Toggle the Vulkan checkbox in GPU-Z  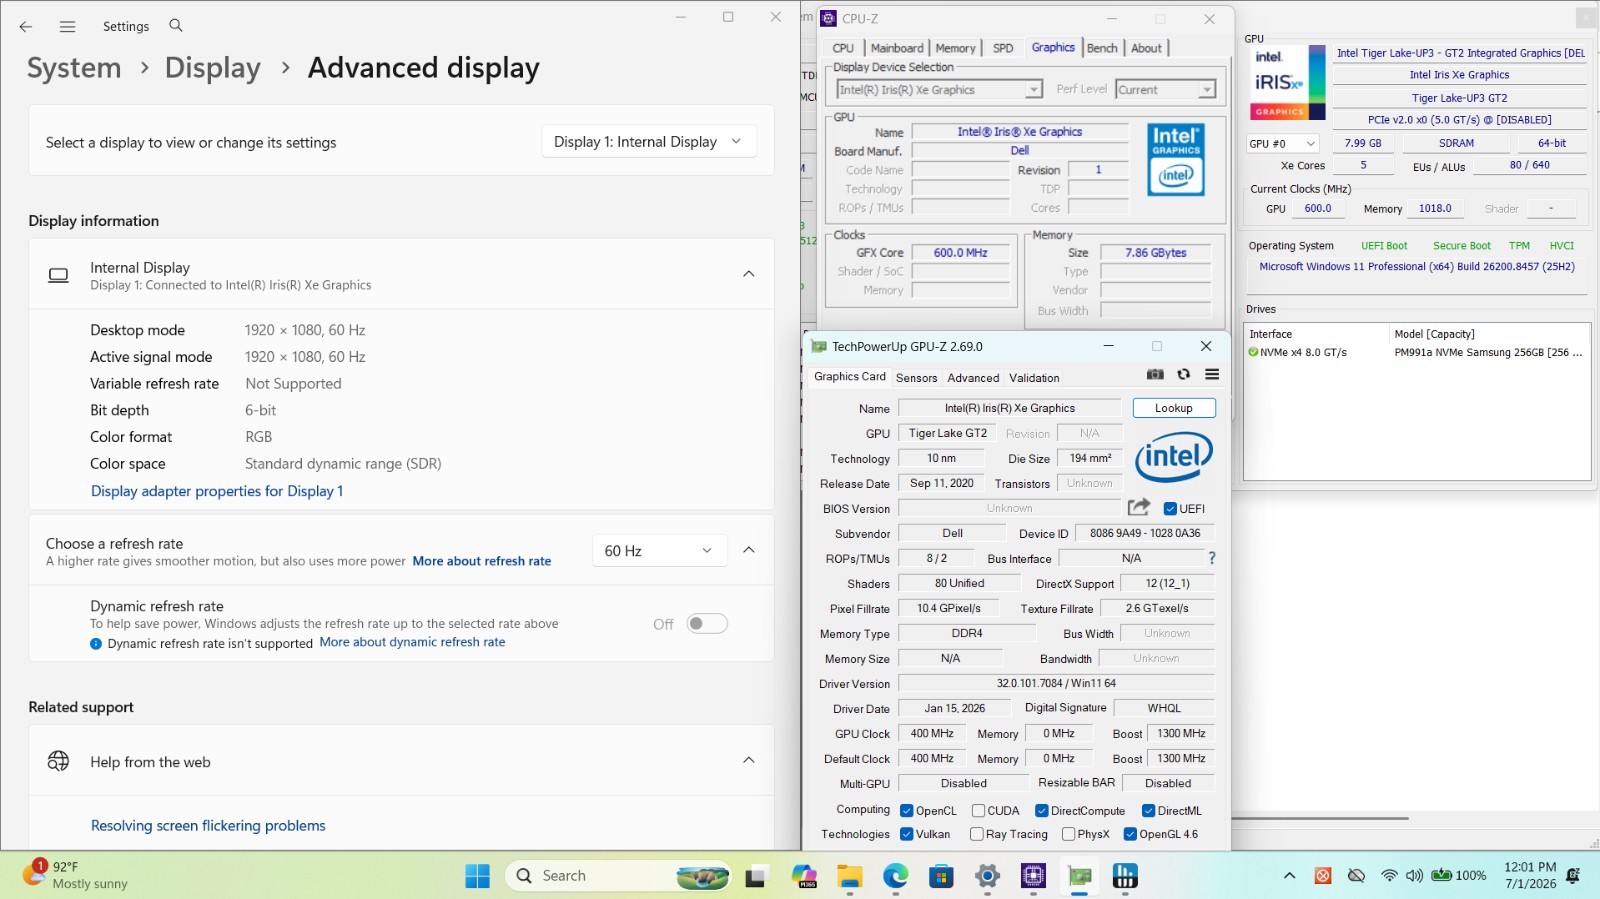pos(906,834)
